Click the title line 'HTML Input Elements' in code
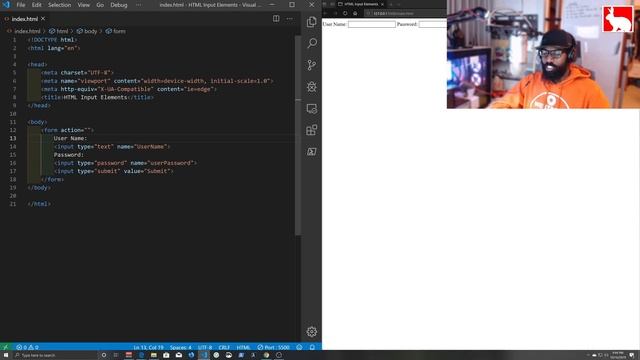640x360 pixels. click(x=96, y=97)
